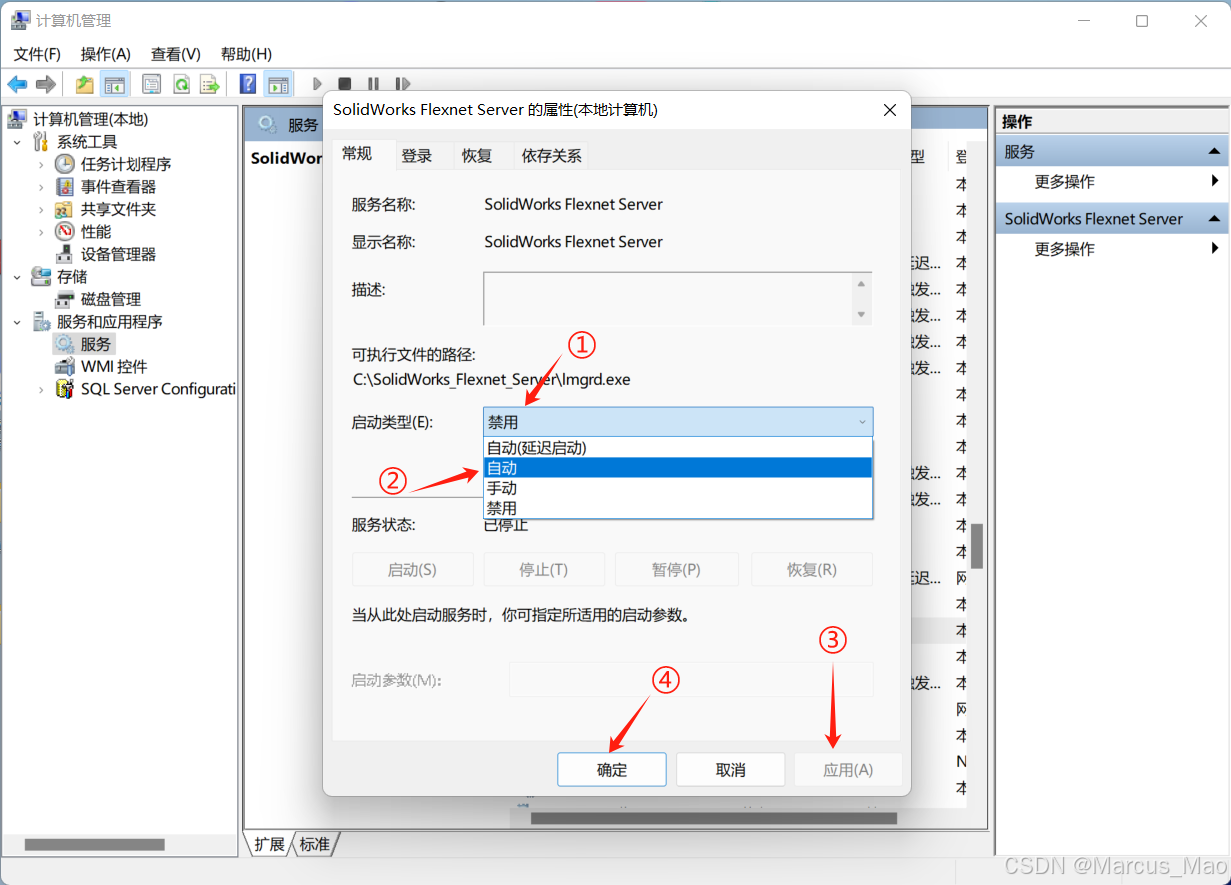Select the 扩展 view tab

[269, 844]
